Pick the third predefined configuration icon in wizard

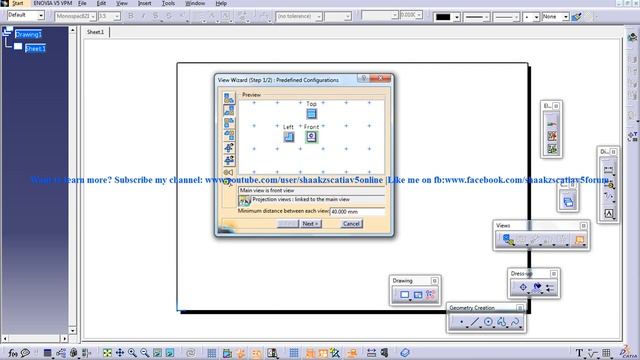tap(229, 122)
